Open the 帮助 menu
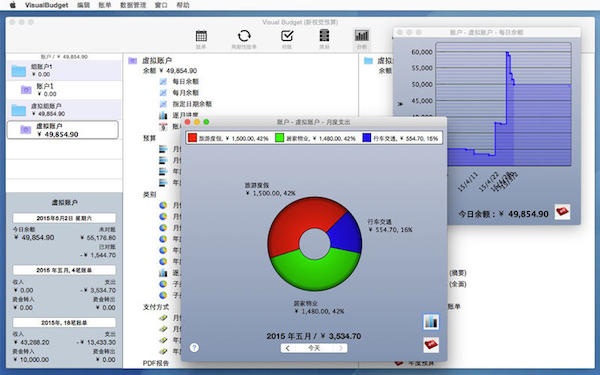This screenshot has height=375, width=600. coord(183,5)
